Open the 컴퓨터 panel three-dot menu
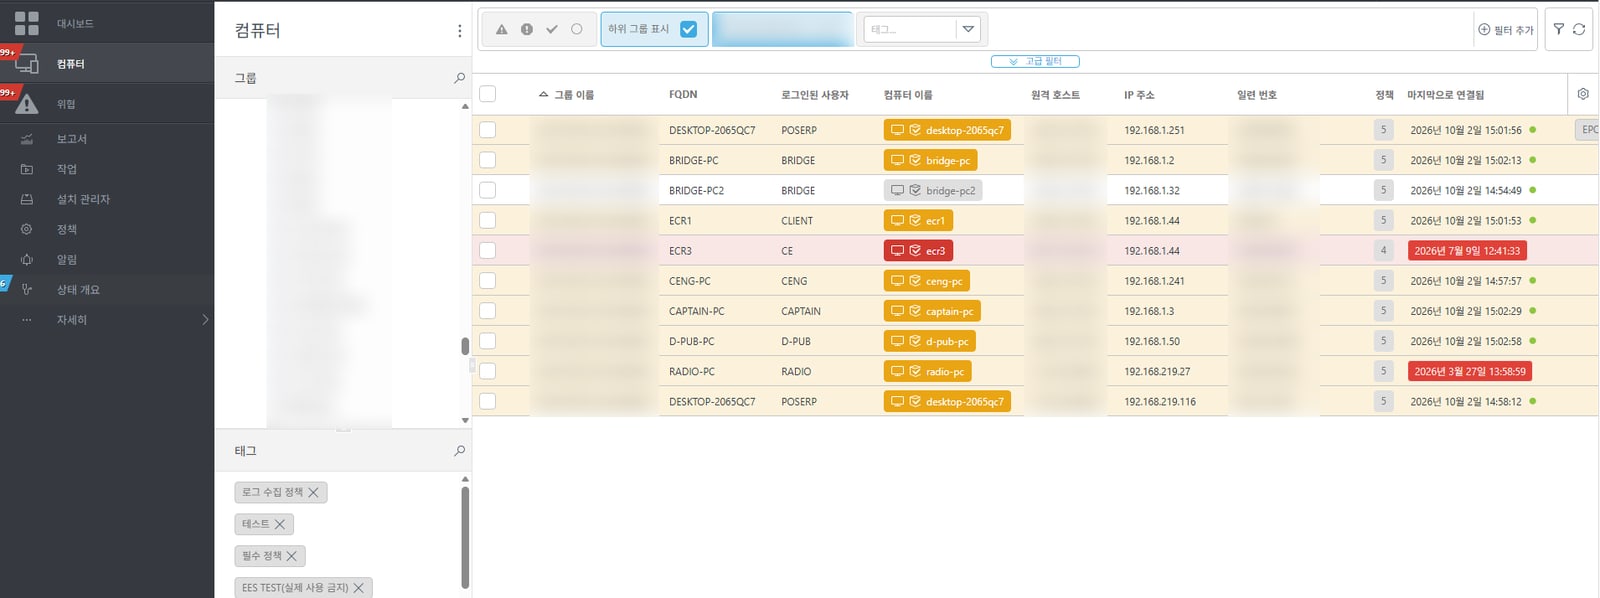1600x598 pixels. click(x=459, y=31)
